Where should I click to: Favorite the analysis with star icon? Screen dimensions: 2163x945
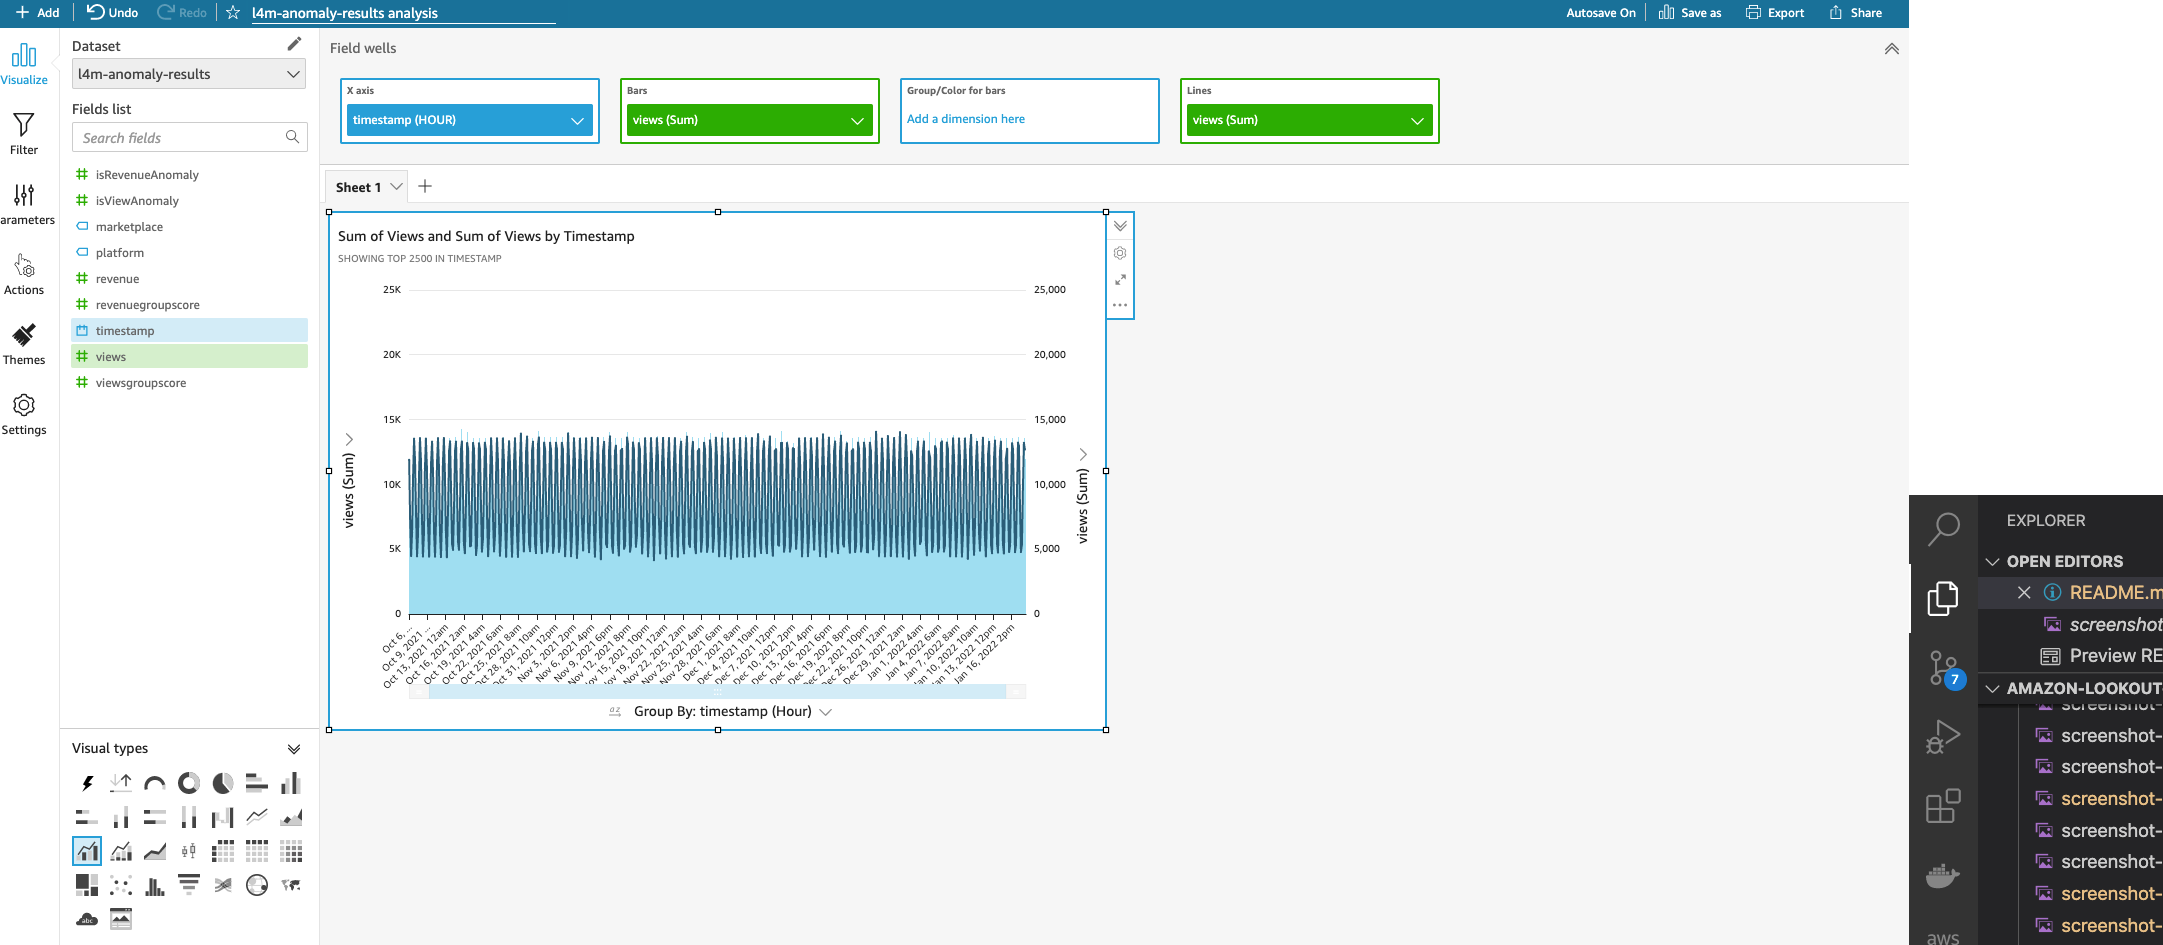coord(233,13)
